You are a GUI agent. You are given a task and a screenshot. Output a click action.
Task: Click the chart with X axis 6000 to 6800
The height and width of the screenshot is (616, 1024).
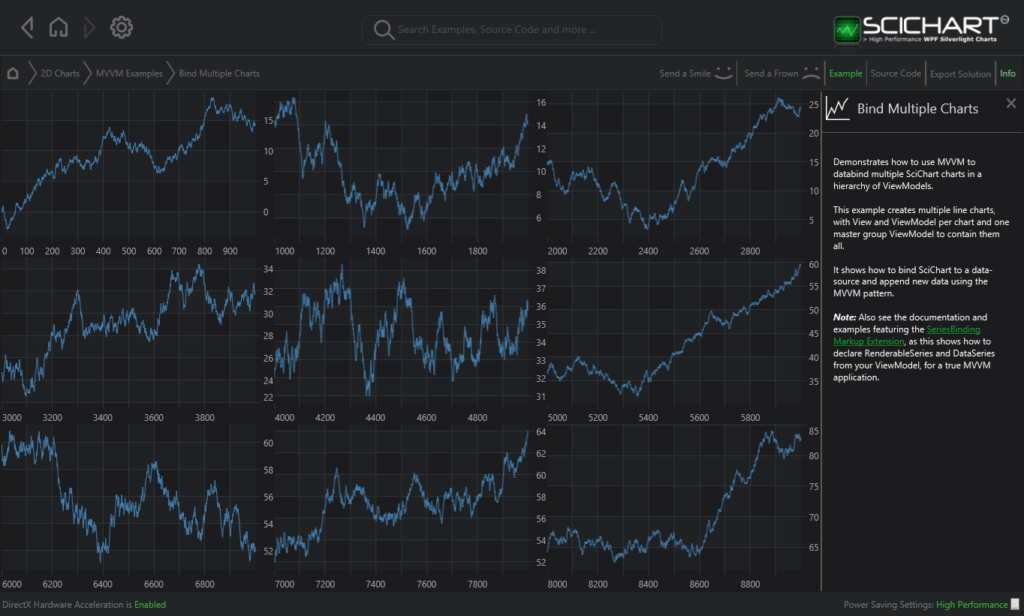coord(129,498)
